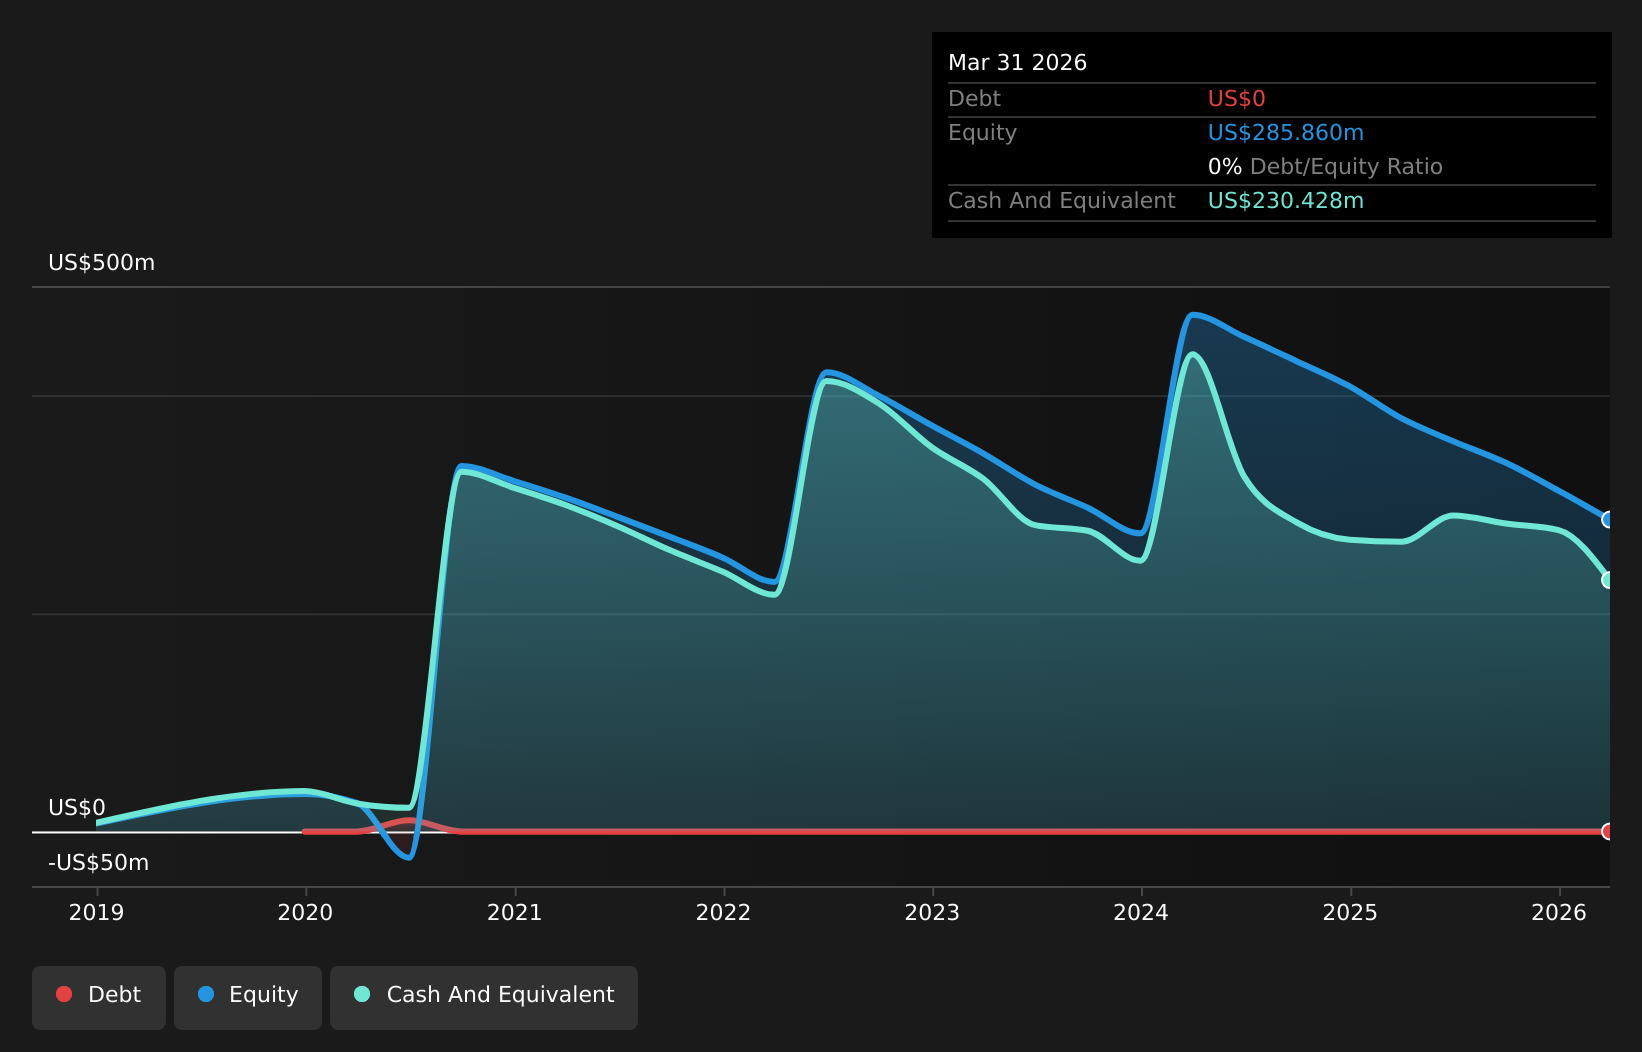Click the blue Equity legend dot
The image size is (1642, 1052).
pyautogui.click(x=206, y=994)
